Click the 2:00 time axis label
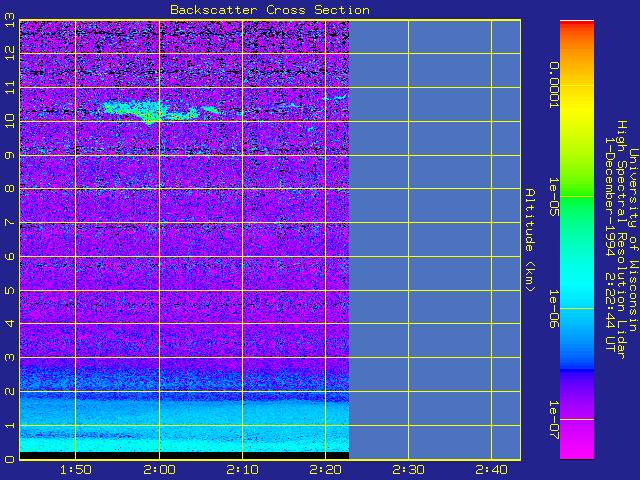 tap(159, 470)
